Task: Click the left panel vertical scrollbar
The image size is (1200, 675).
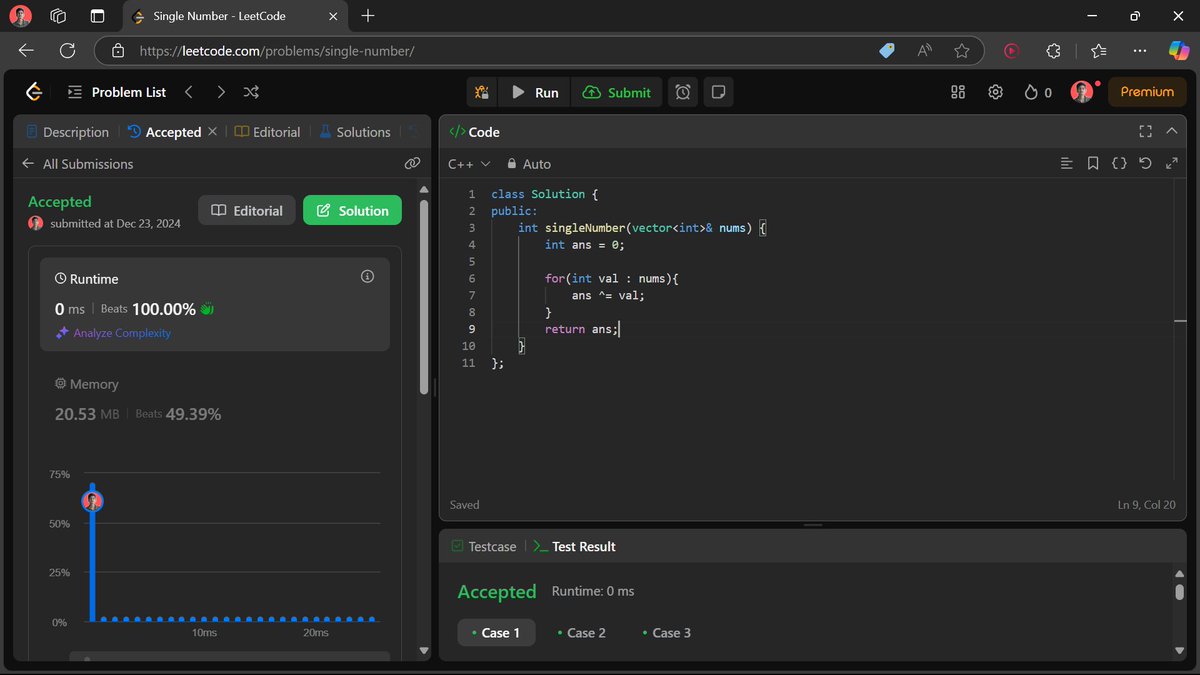Action: (424, 296)
